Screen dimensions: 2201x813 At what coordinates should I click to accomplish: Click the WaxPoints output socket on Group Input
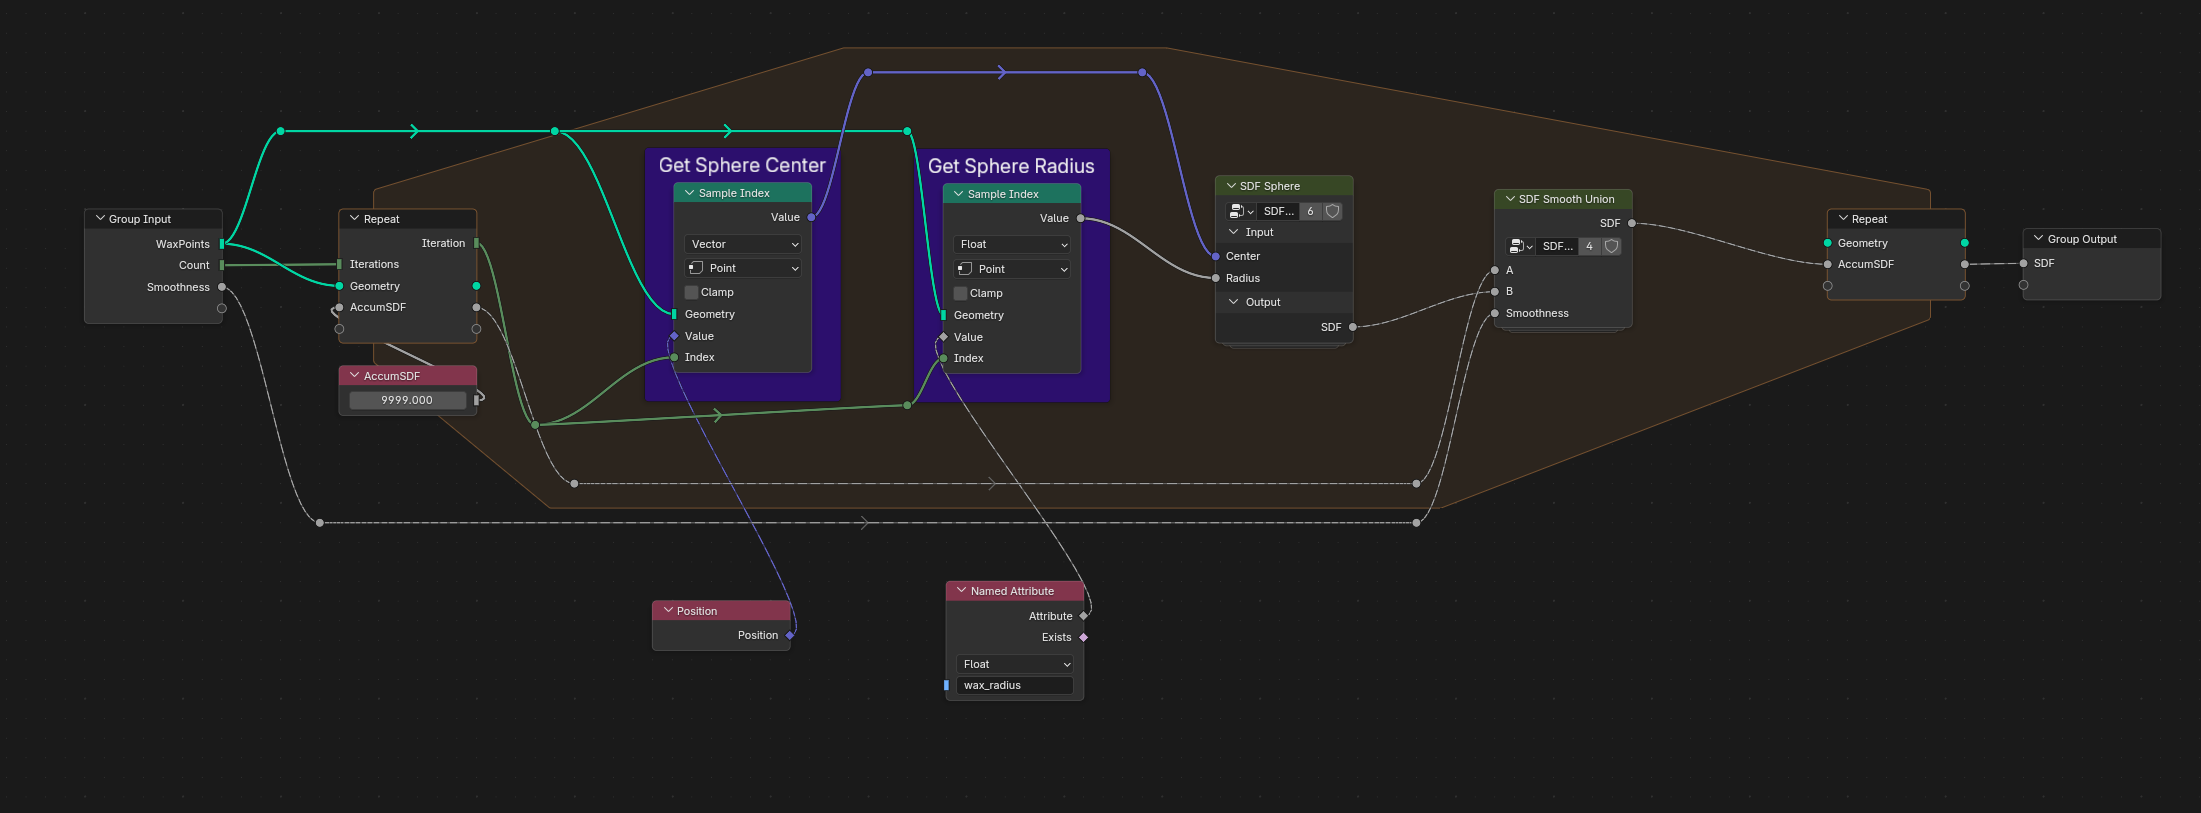coord(222,244)
